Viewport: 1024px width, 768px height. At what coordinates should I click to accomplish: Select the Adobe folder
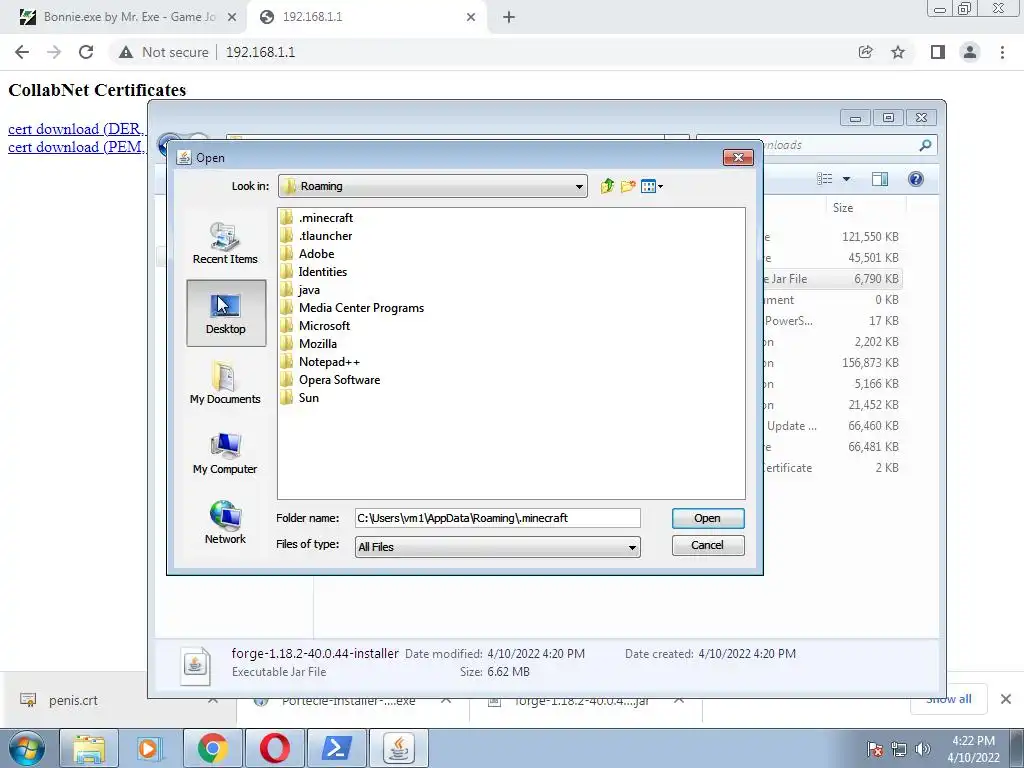[307, 253]
